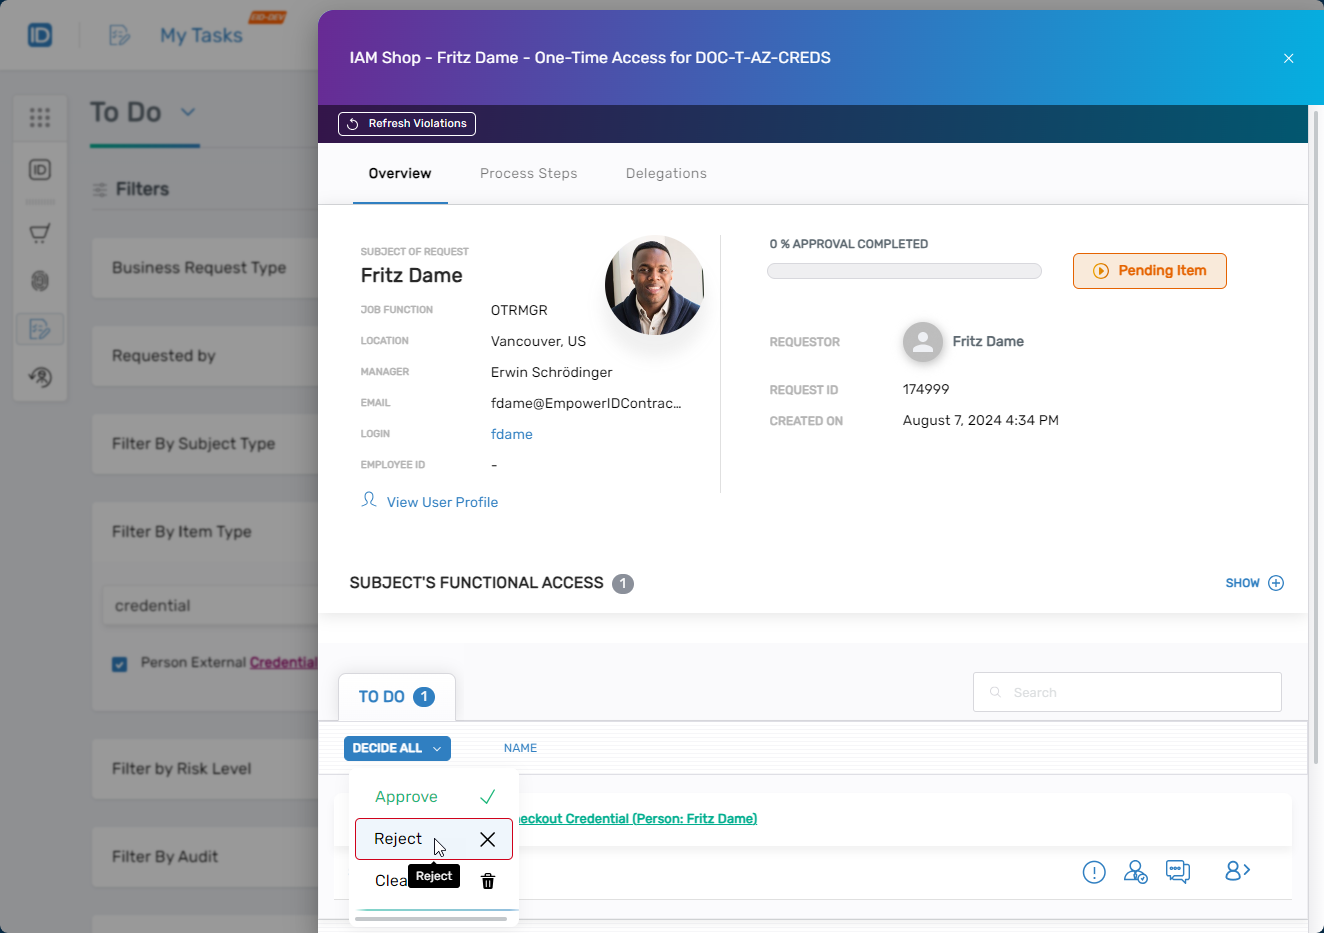
Task: Click the trash icon beside Clear
Action: click(x=488, y=881)
